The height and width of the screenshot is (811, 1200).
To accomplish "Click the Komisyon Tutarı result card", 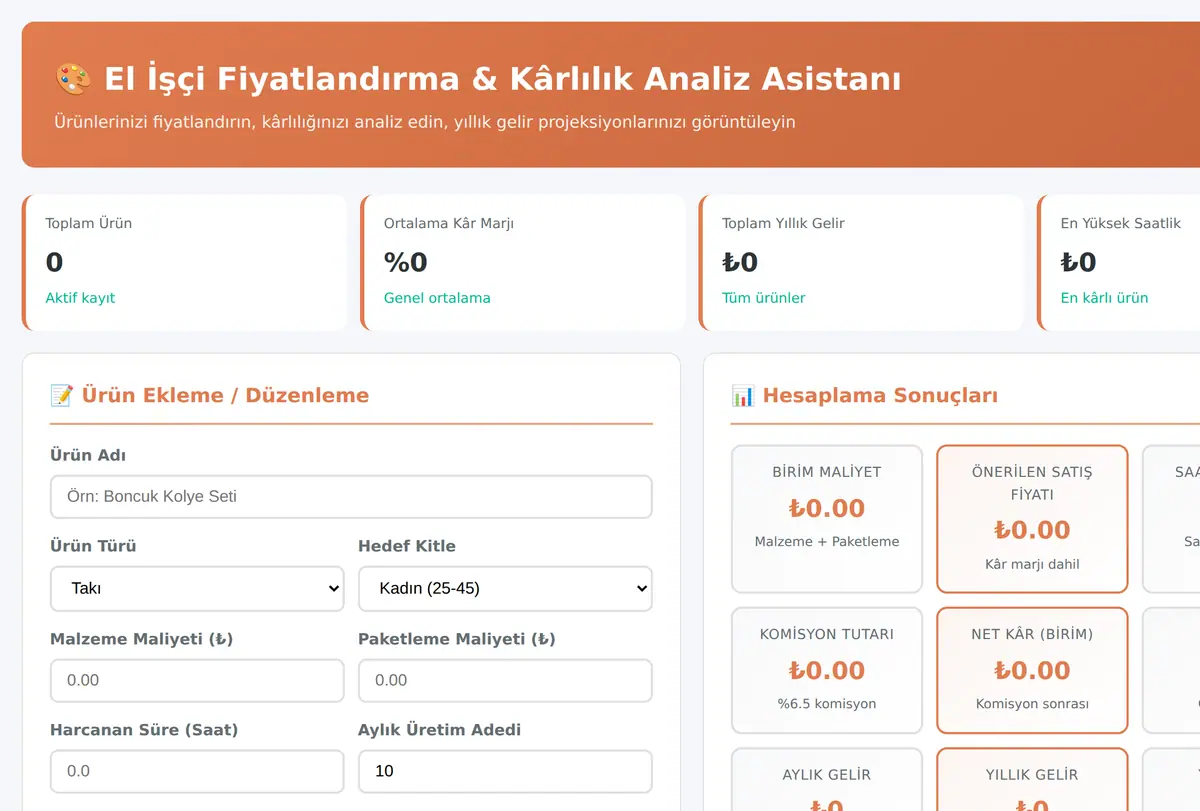I will tap(827, 670).
